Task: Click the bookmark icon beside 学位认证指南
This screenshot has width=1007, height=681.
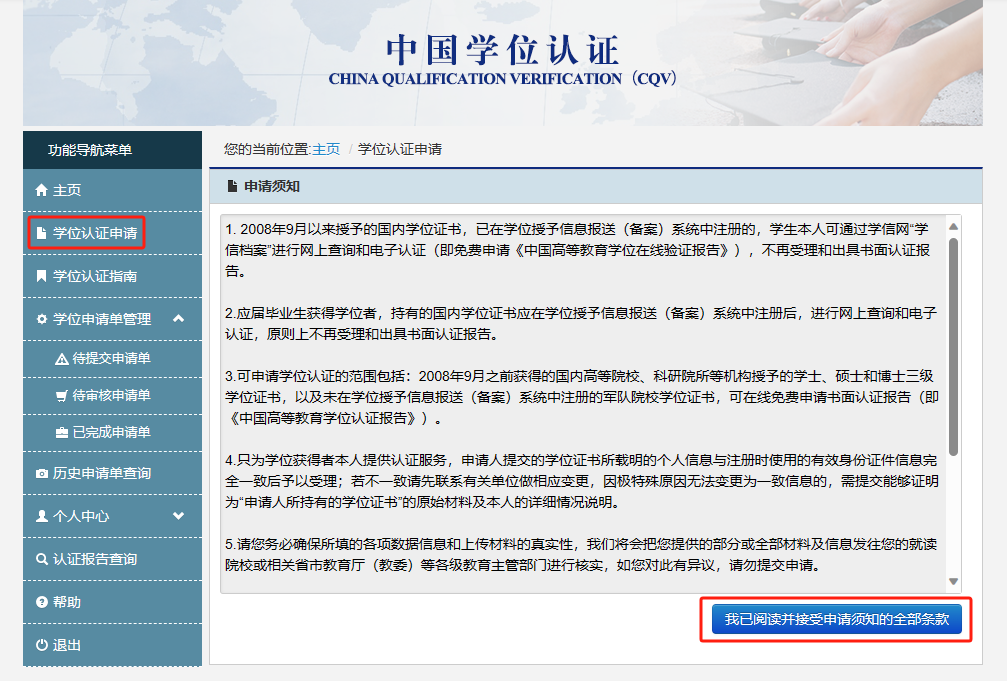Action: tap(41, 276)
